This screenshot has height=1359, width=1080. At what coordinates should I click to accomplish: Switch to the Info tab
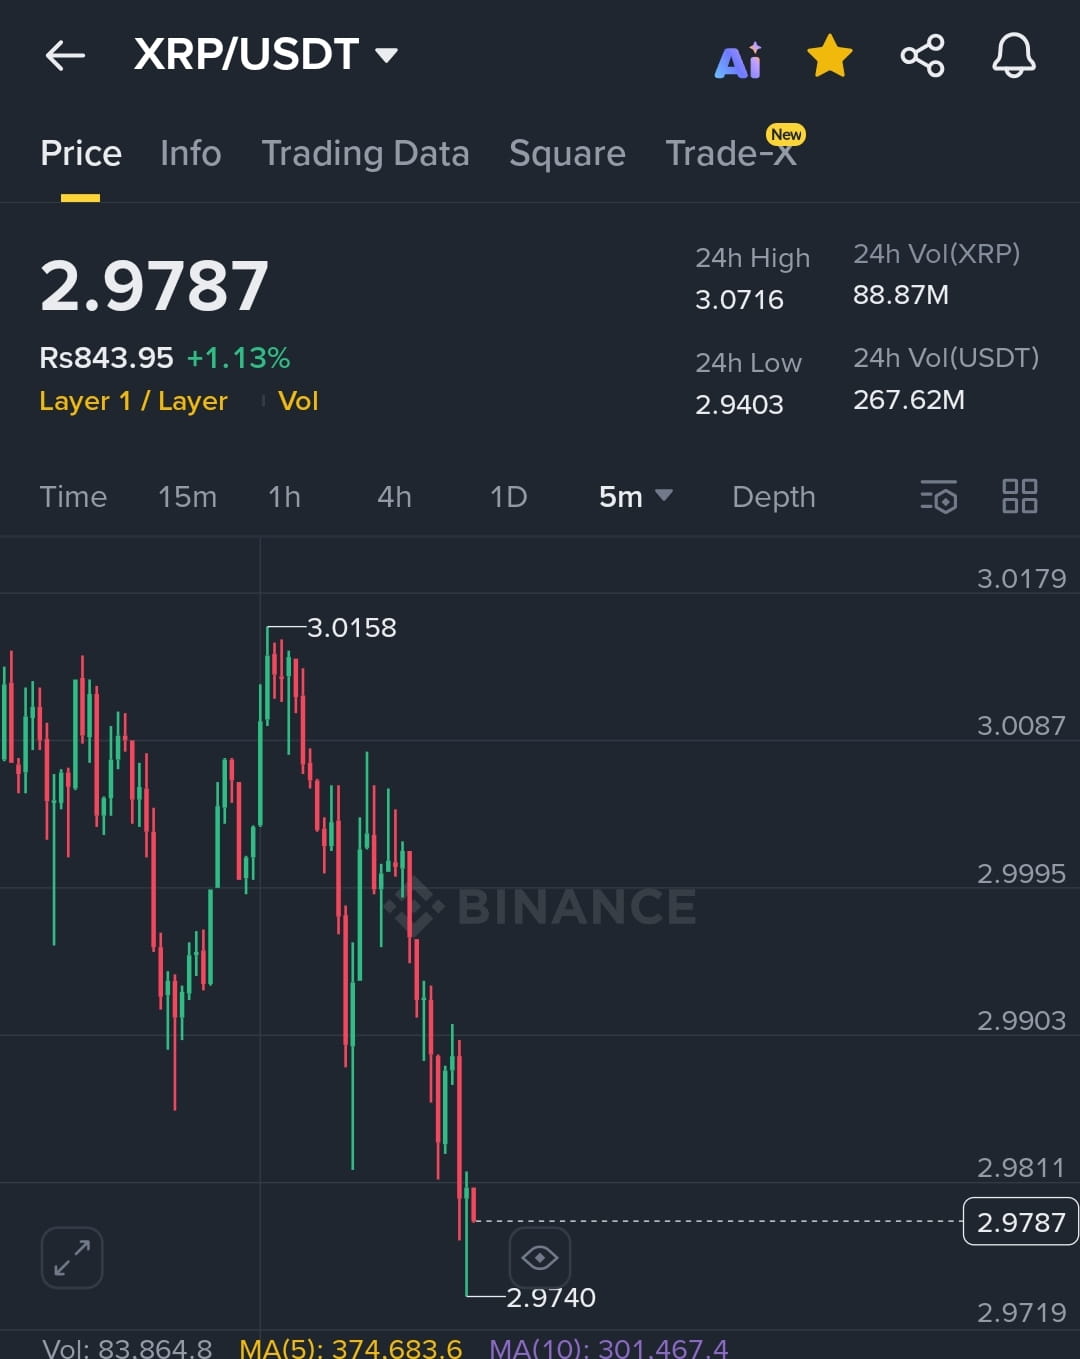[190, 153]
